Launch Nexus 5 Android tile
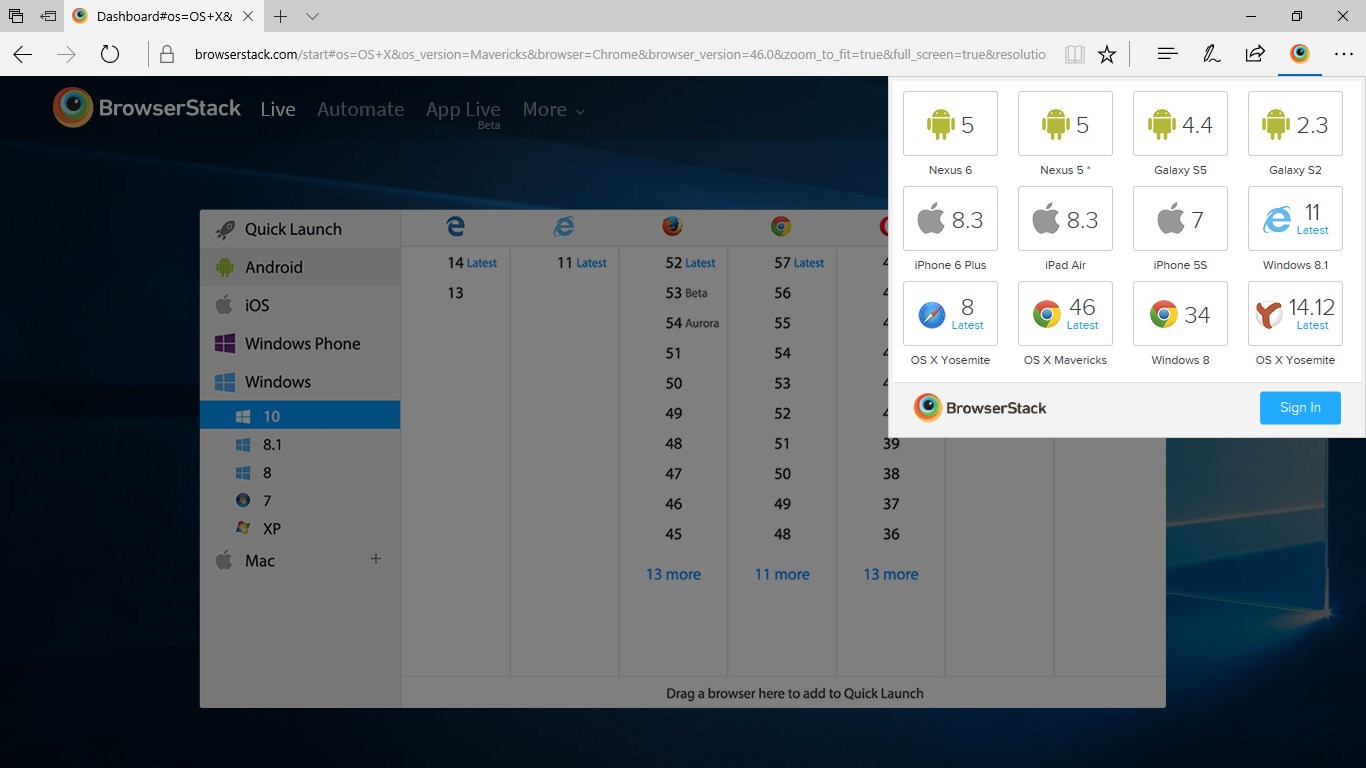Image resolution: width=1366 pixels, height=768 pixels. (1065, 124)
